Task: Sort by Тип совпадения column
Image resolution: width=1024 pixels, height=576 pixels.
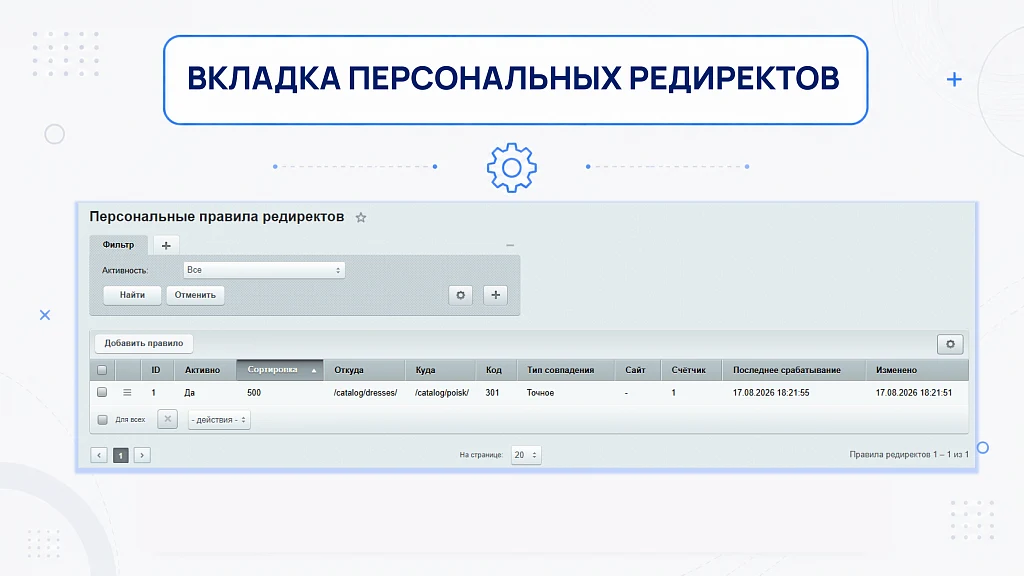Action: click(x=565, y=370)
